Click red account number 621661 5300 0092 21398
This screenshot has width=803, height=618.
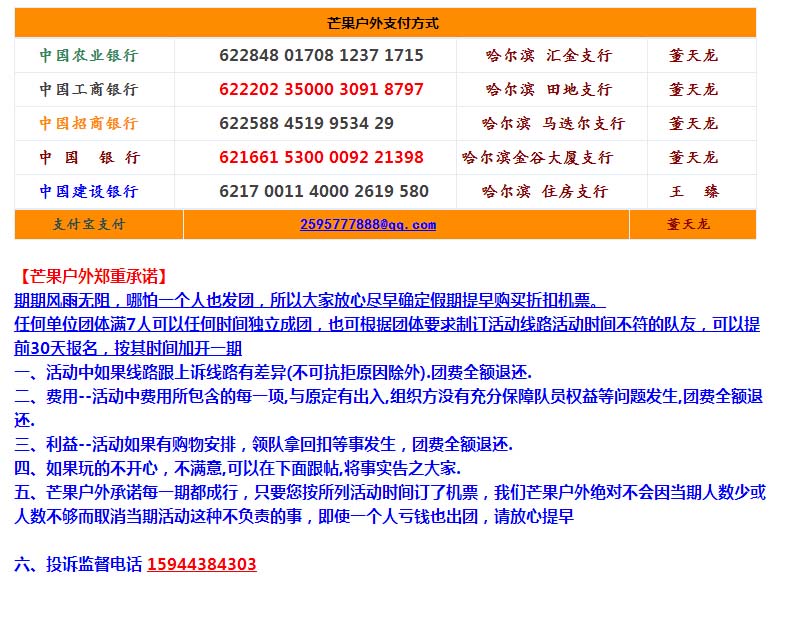pyautogui.click(x=321, y=158)
